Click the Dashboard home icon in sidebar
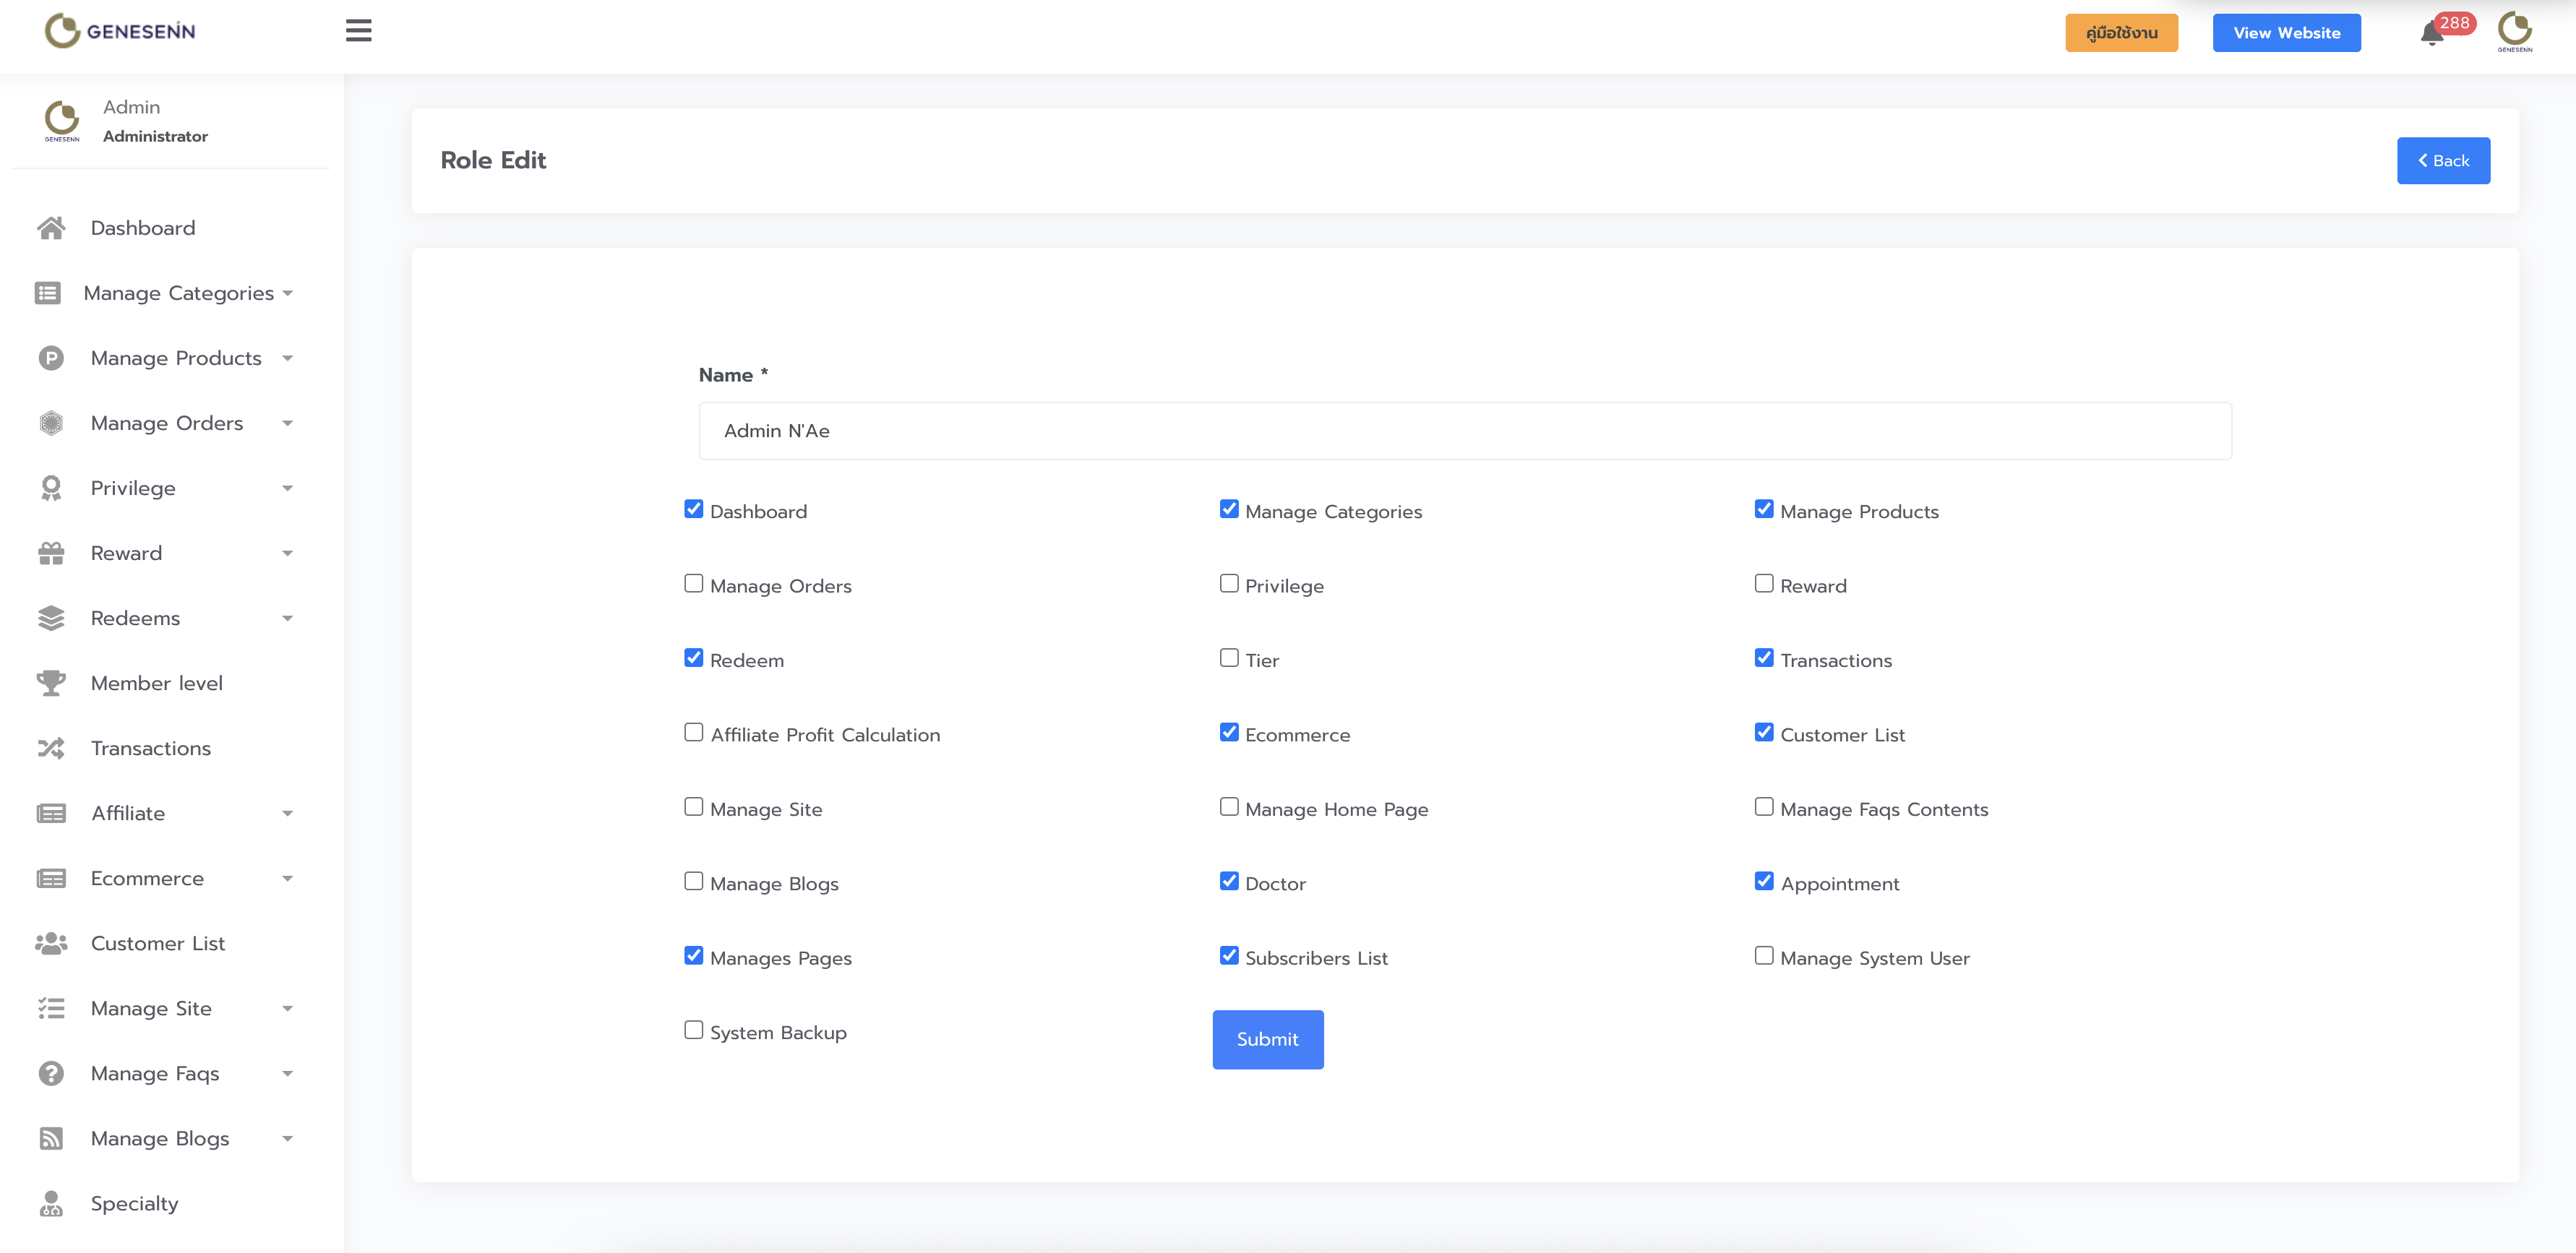Image resolution: width=2576 pixels, height=1253 pixels. pos(51,228)
